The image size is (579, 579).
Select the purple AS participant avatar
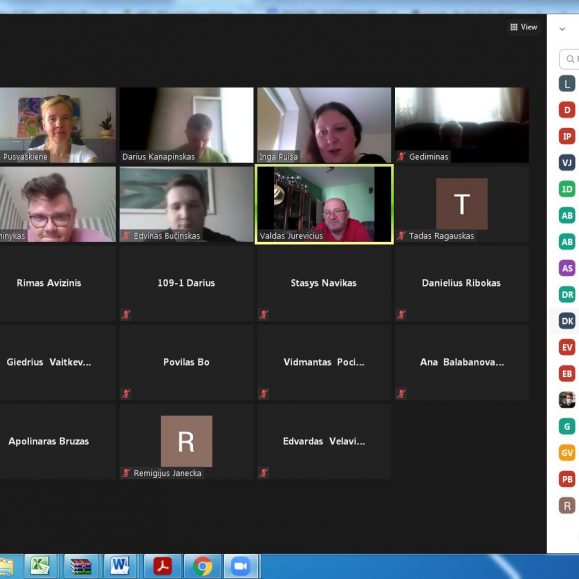567,268
